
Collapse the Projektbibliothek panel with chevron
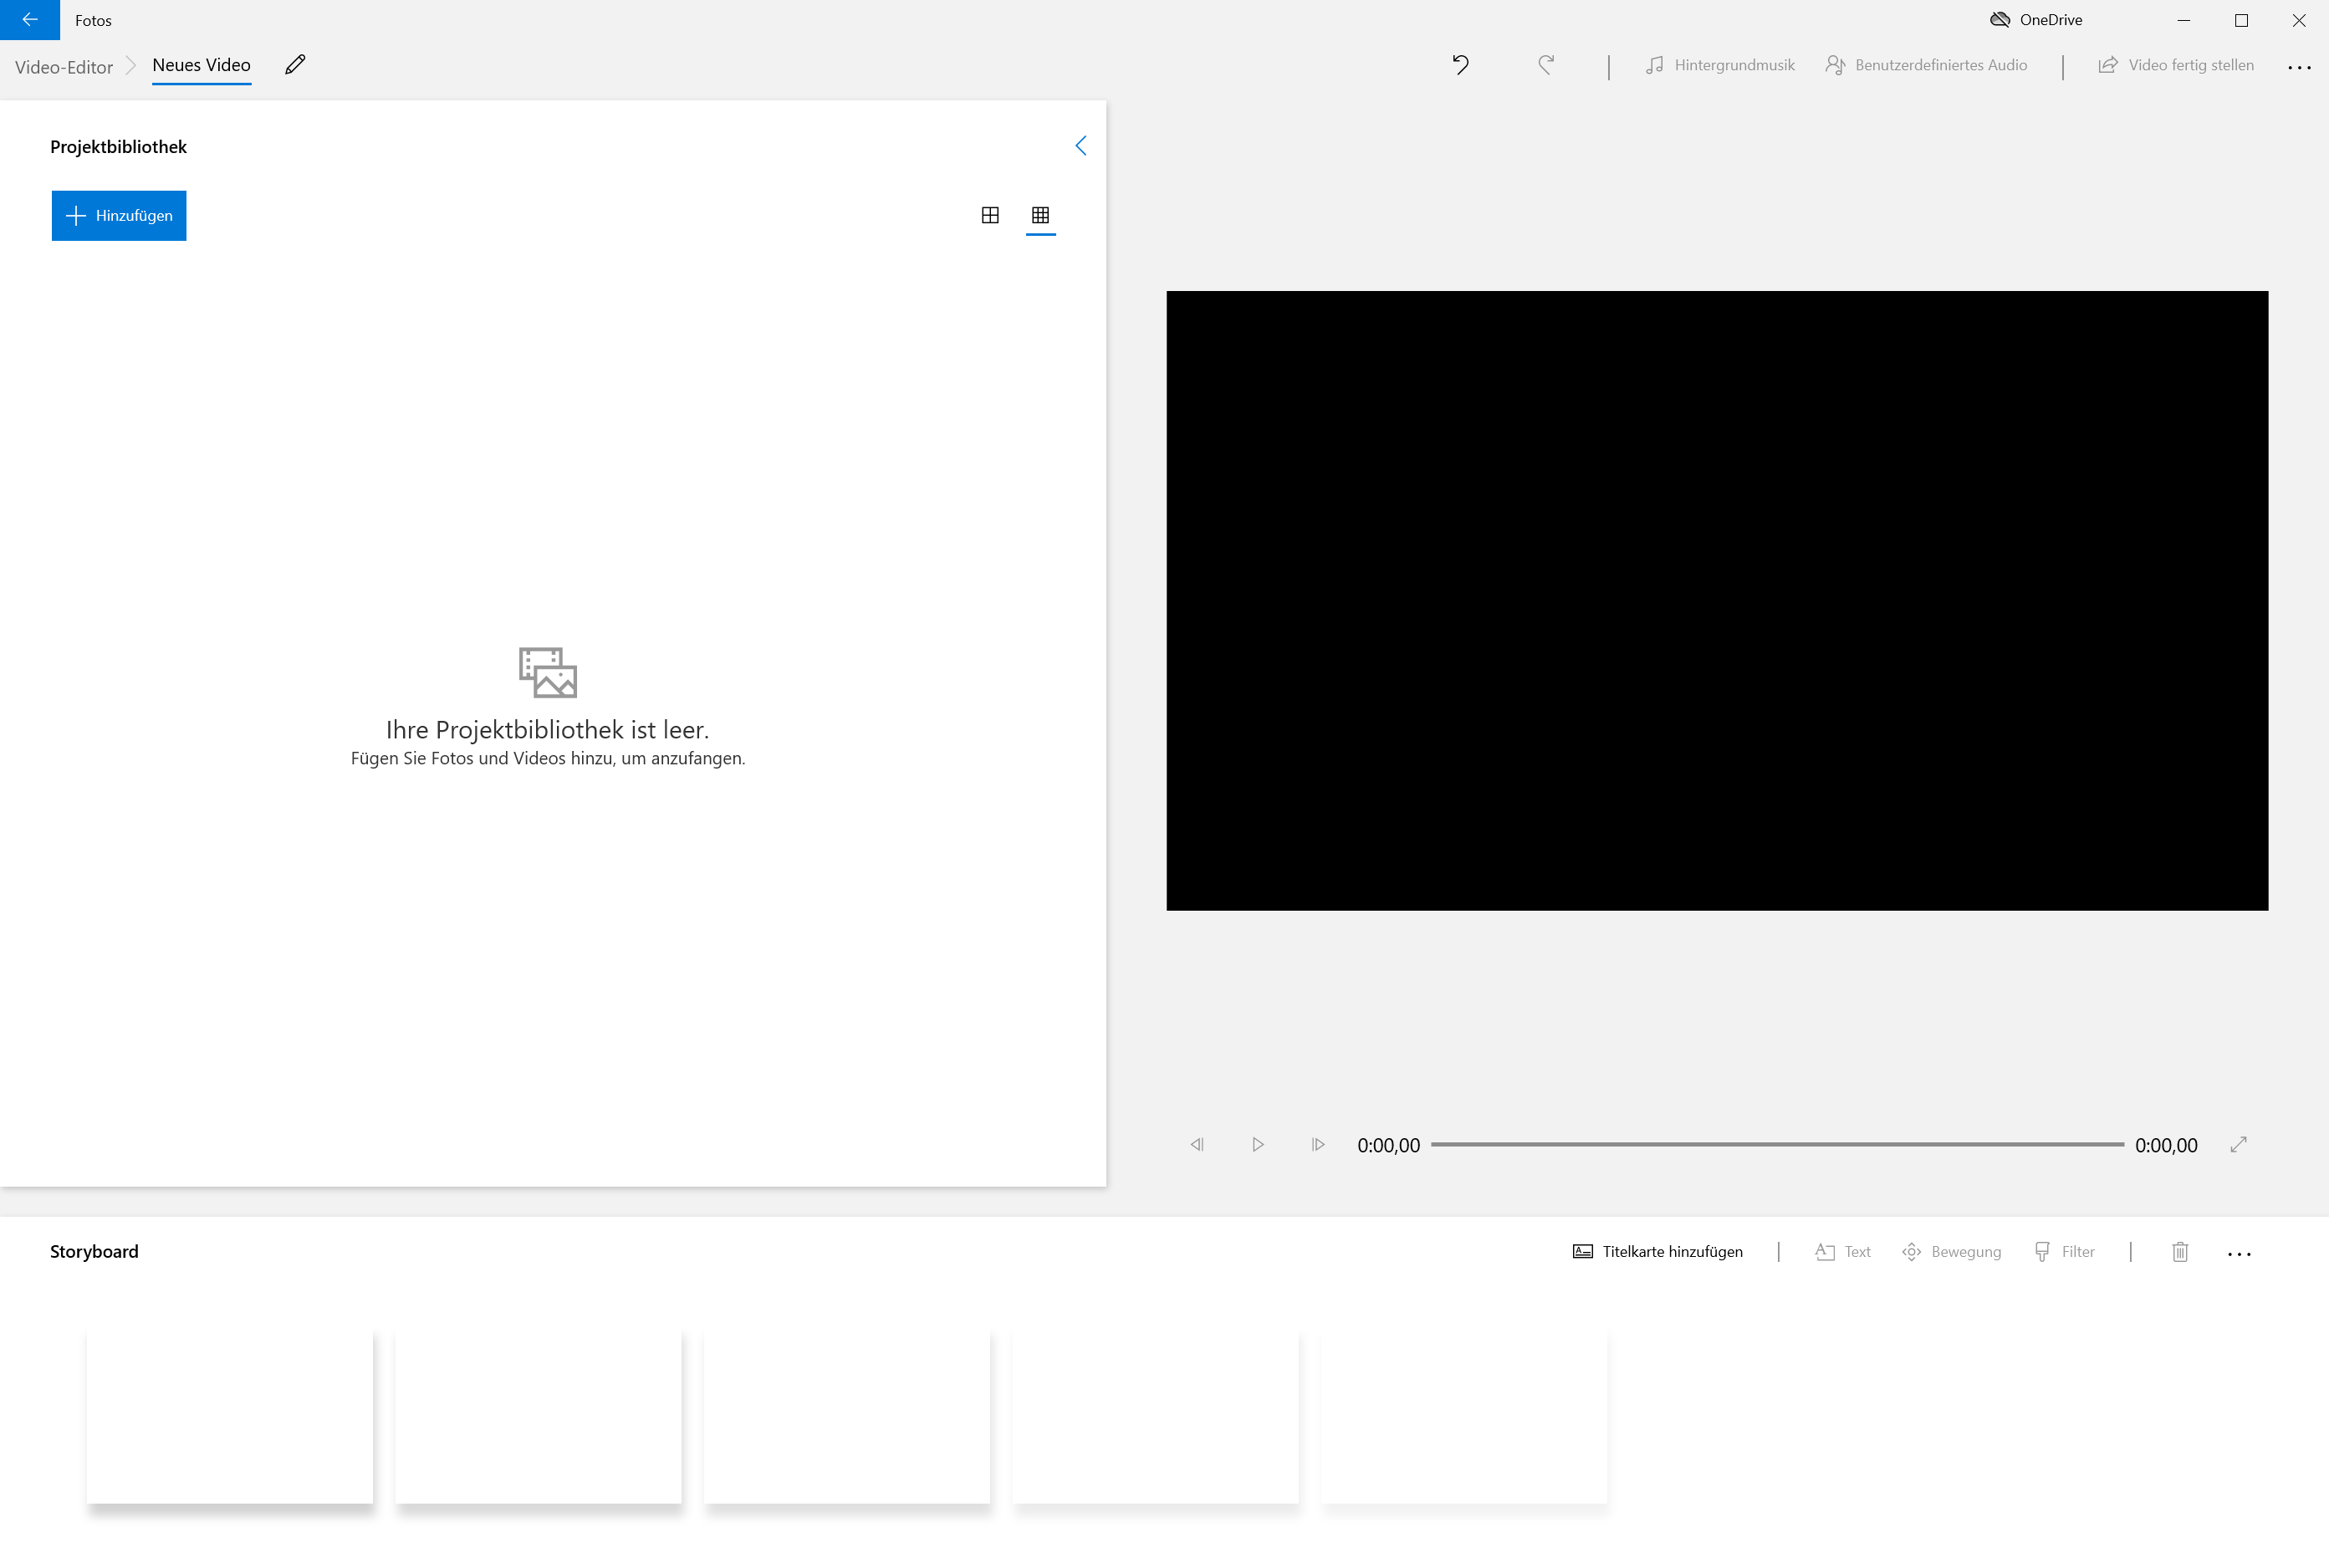1081,146
